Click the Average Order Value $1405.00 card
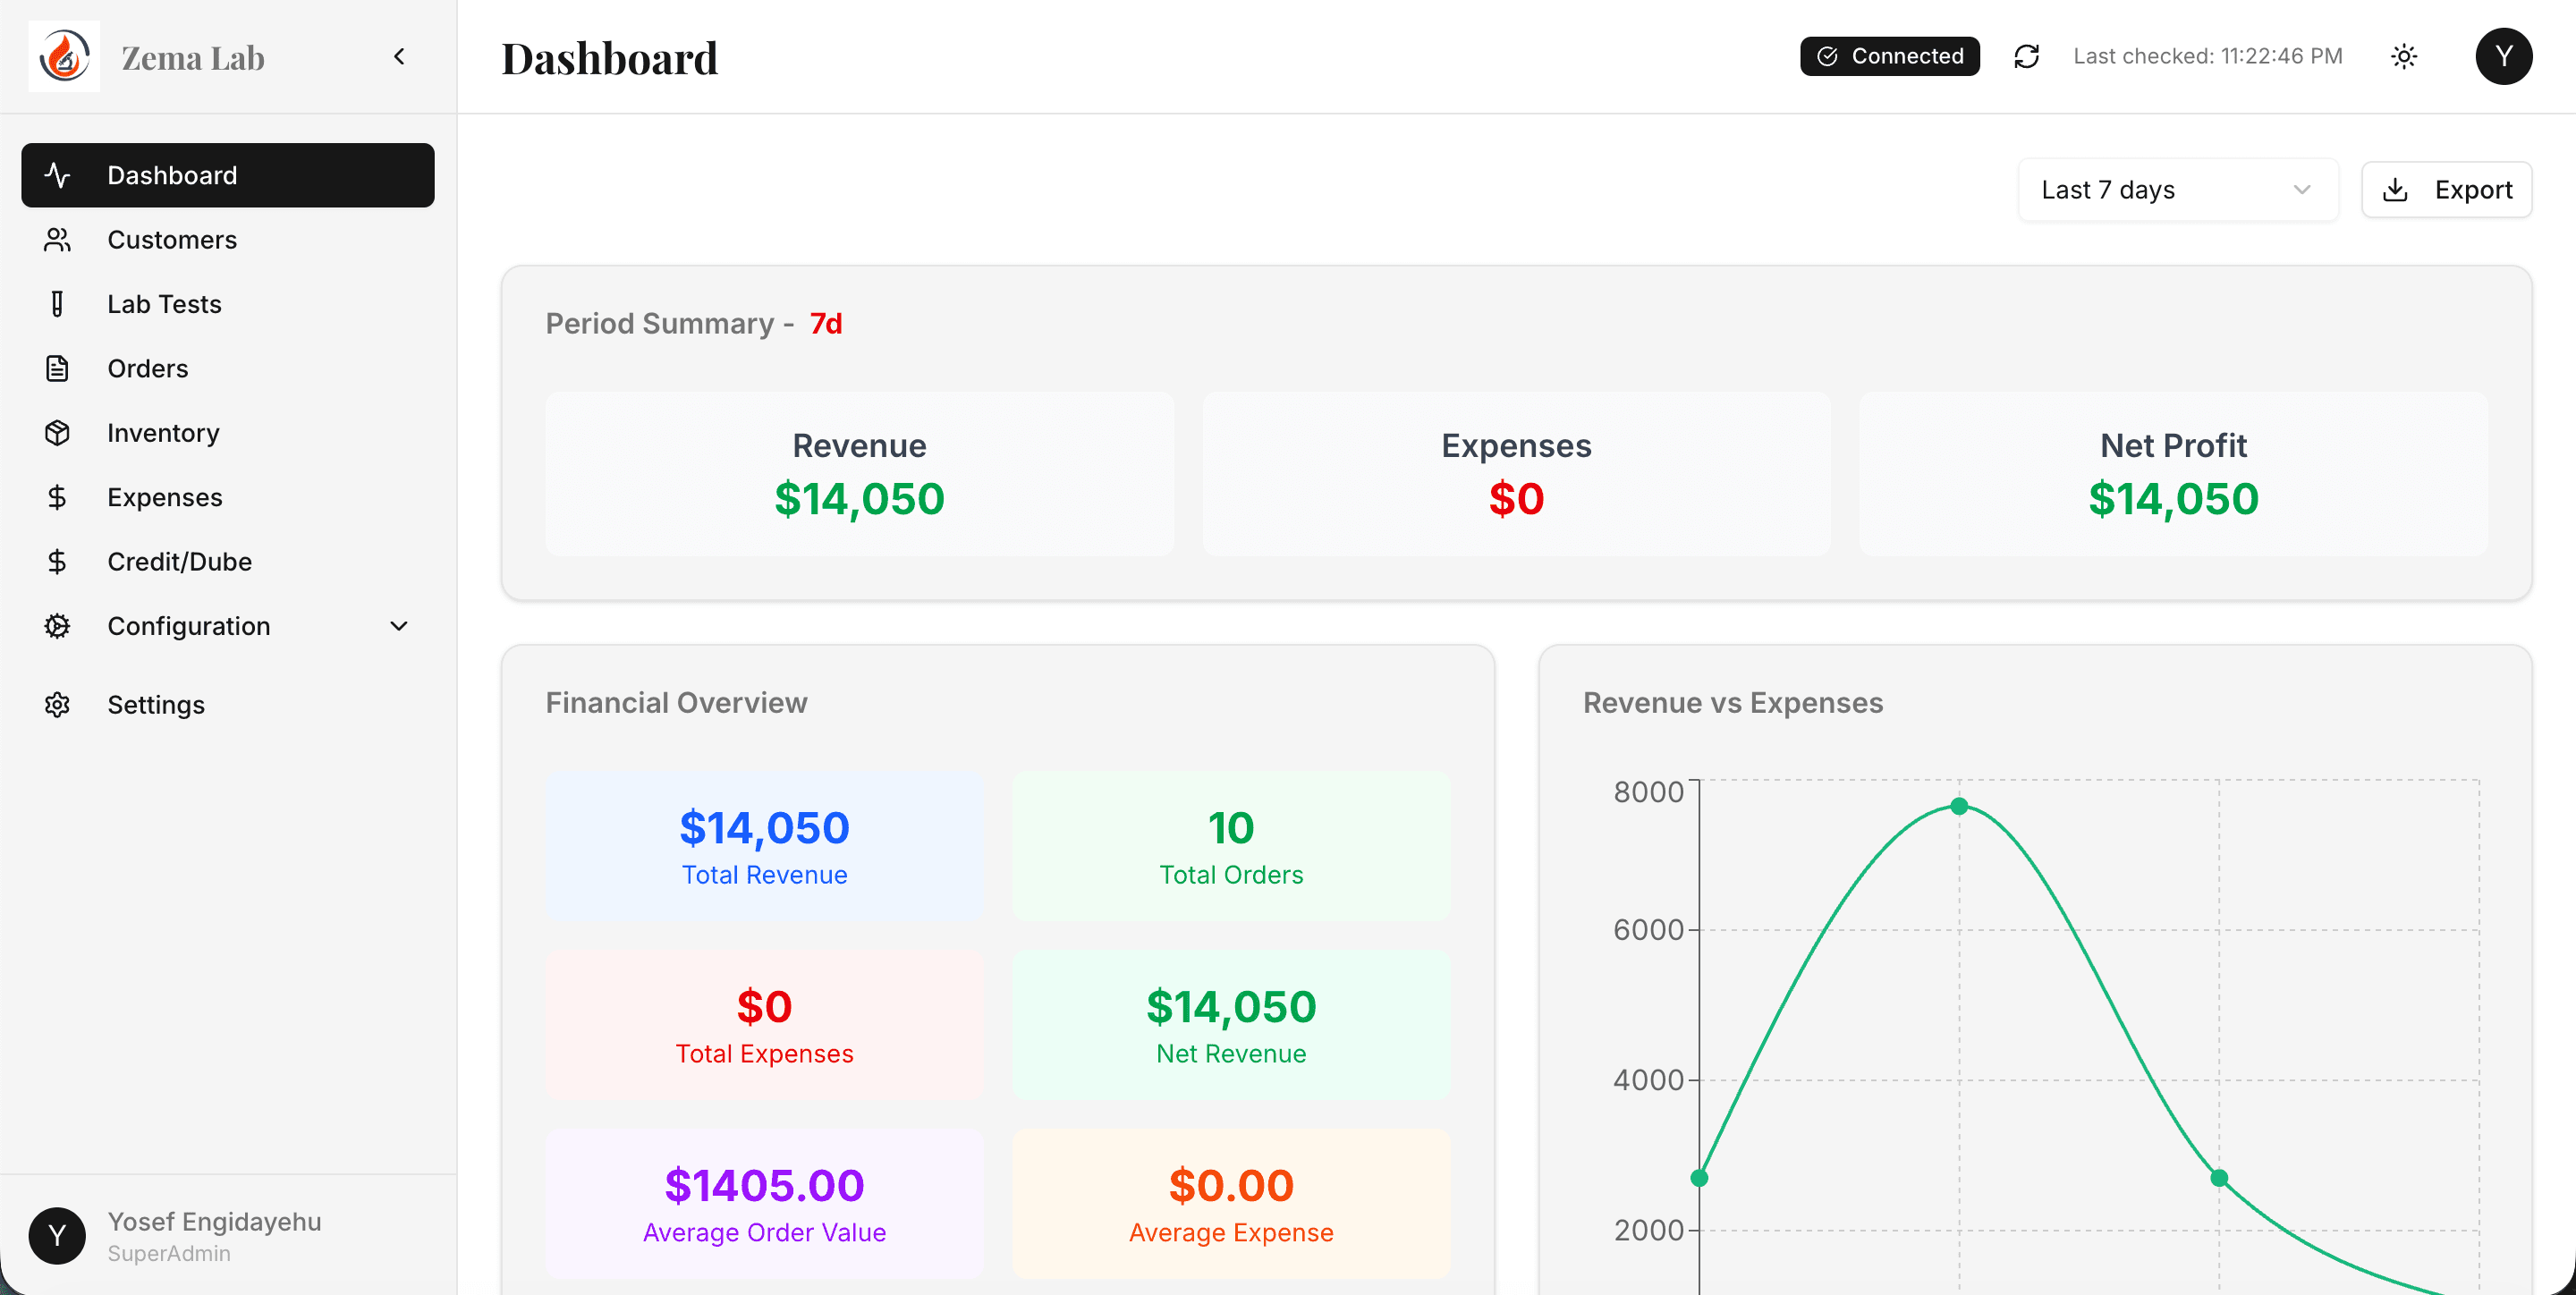This screenshot has height=1295, width=2576. [x=764, y=1205]
